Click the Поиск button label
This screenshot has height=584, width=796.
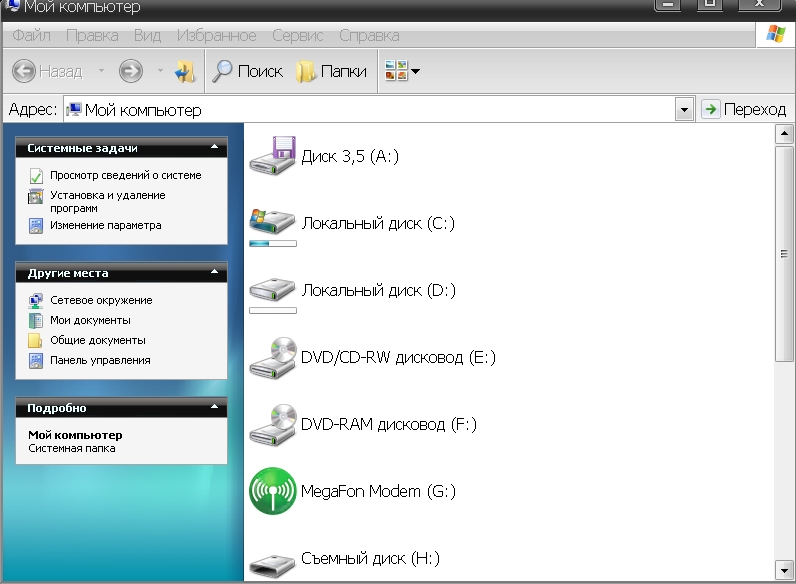260,71
